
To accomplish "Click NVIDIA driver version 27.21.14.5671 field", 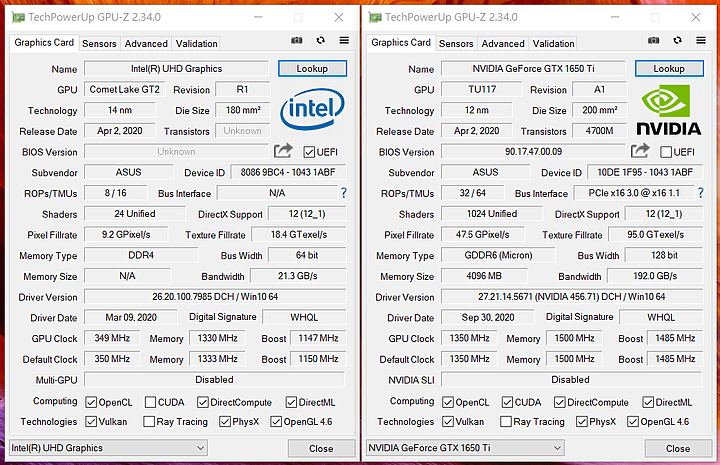I will point(572,297).
